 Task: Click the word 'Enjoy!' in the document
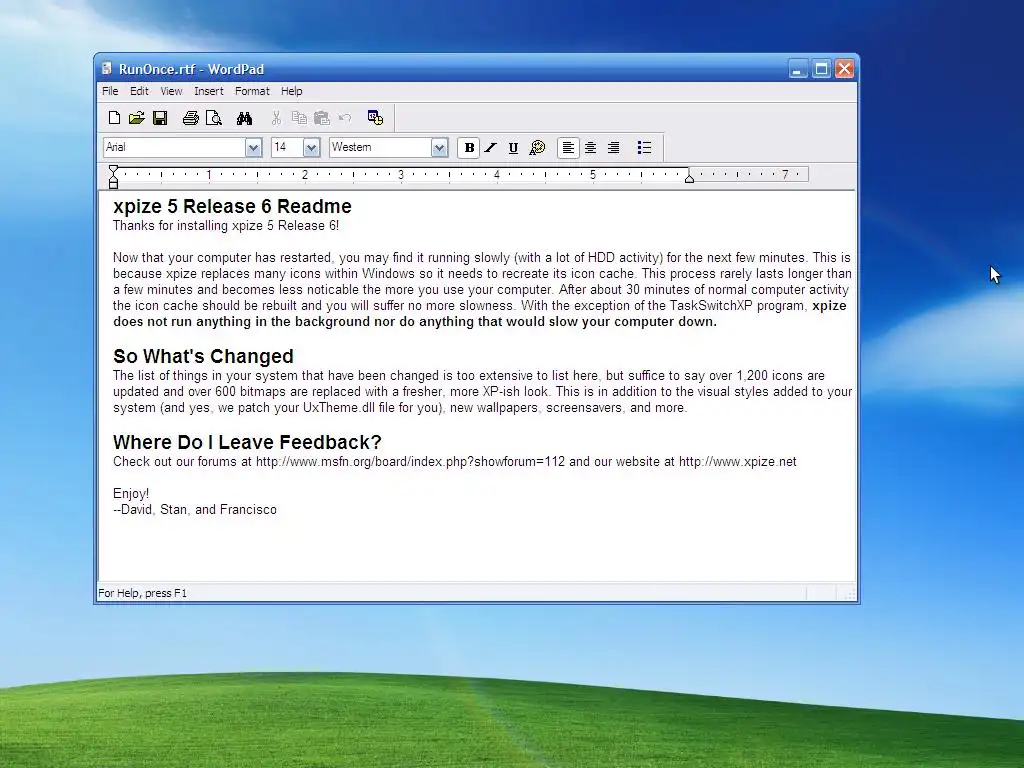point(131,494)
